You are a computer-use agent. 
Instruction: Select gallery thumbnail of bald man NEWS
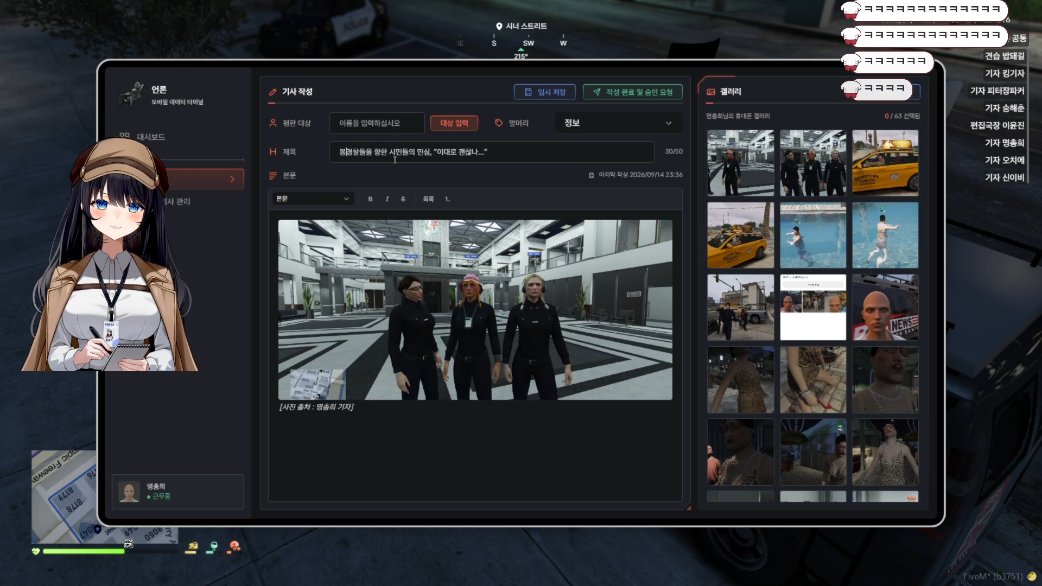tap(885, 308)
